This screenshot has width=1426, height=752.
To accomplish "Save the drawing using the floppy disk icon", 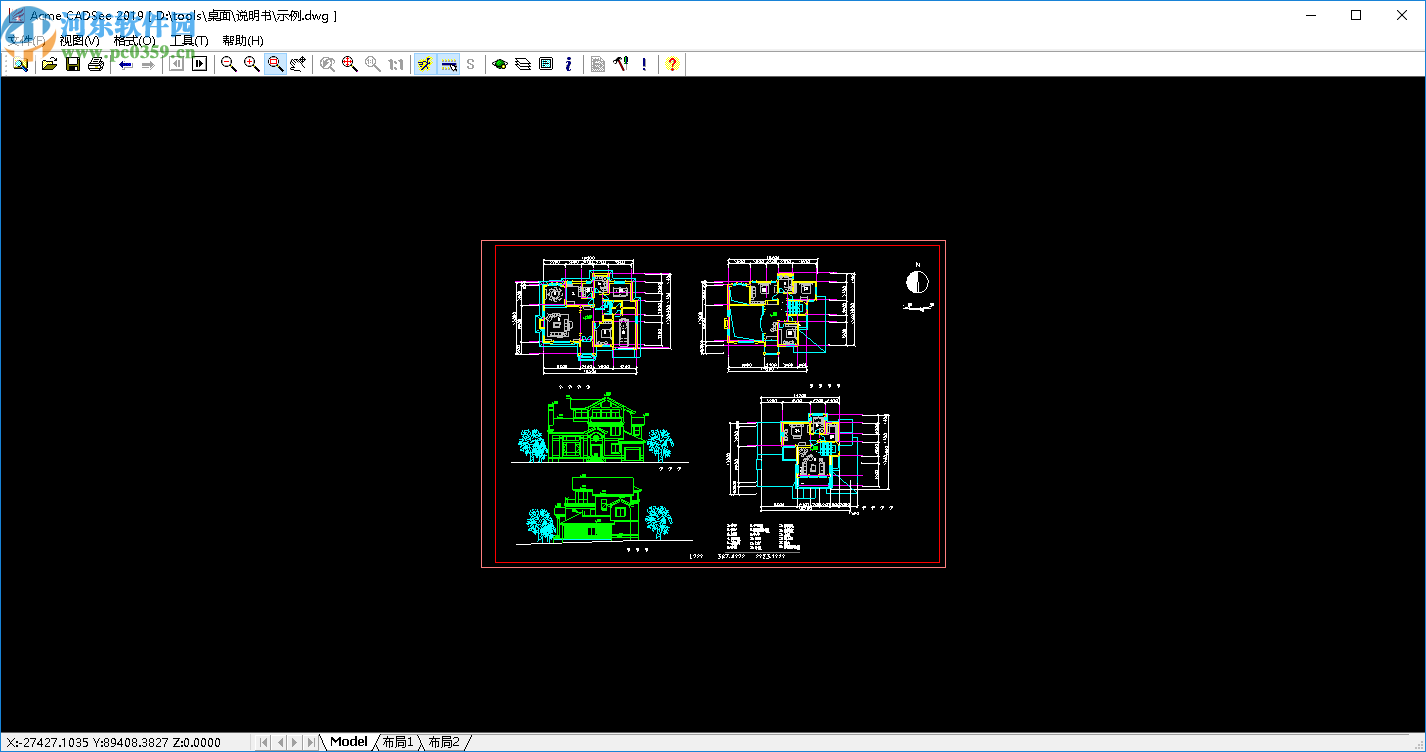I will point(73,64).
